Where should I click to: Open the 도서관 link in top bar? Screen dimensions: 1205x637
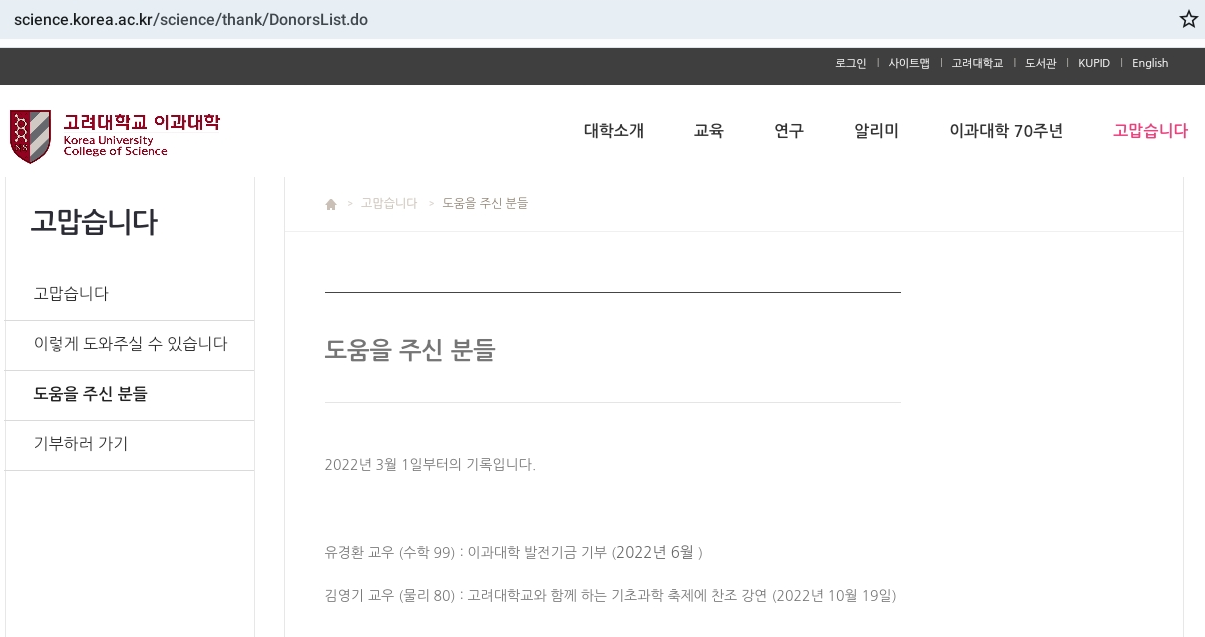coord(1040,63)
